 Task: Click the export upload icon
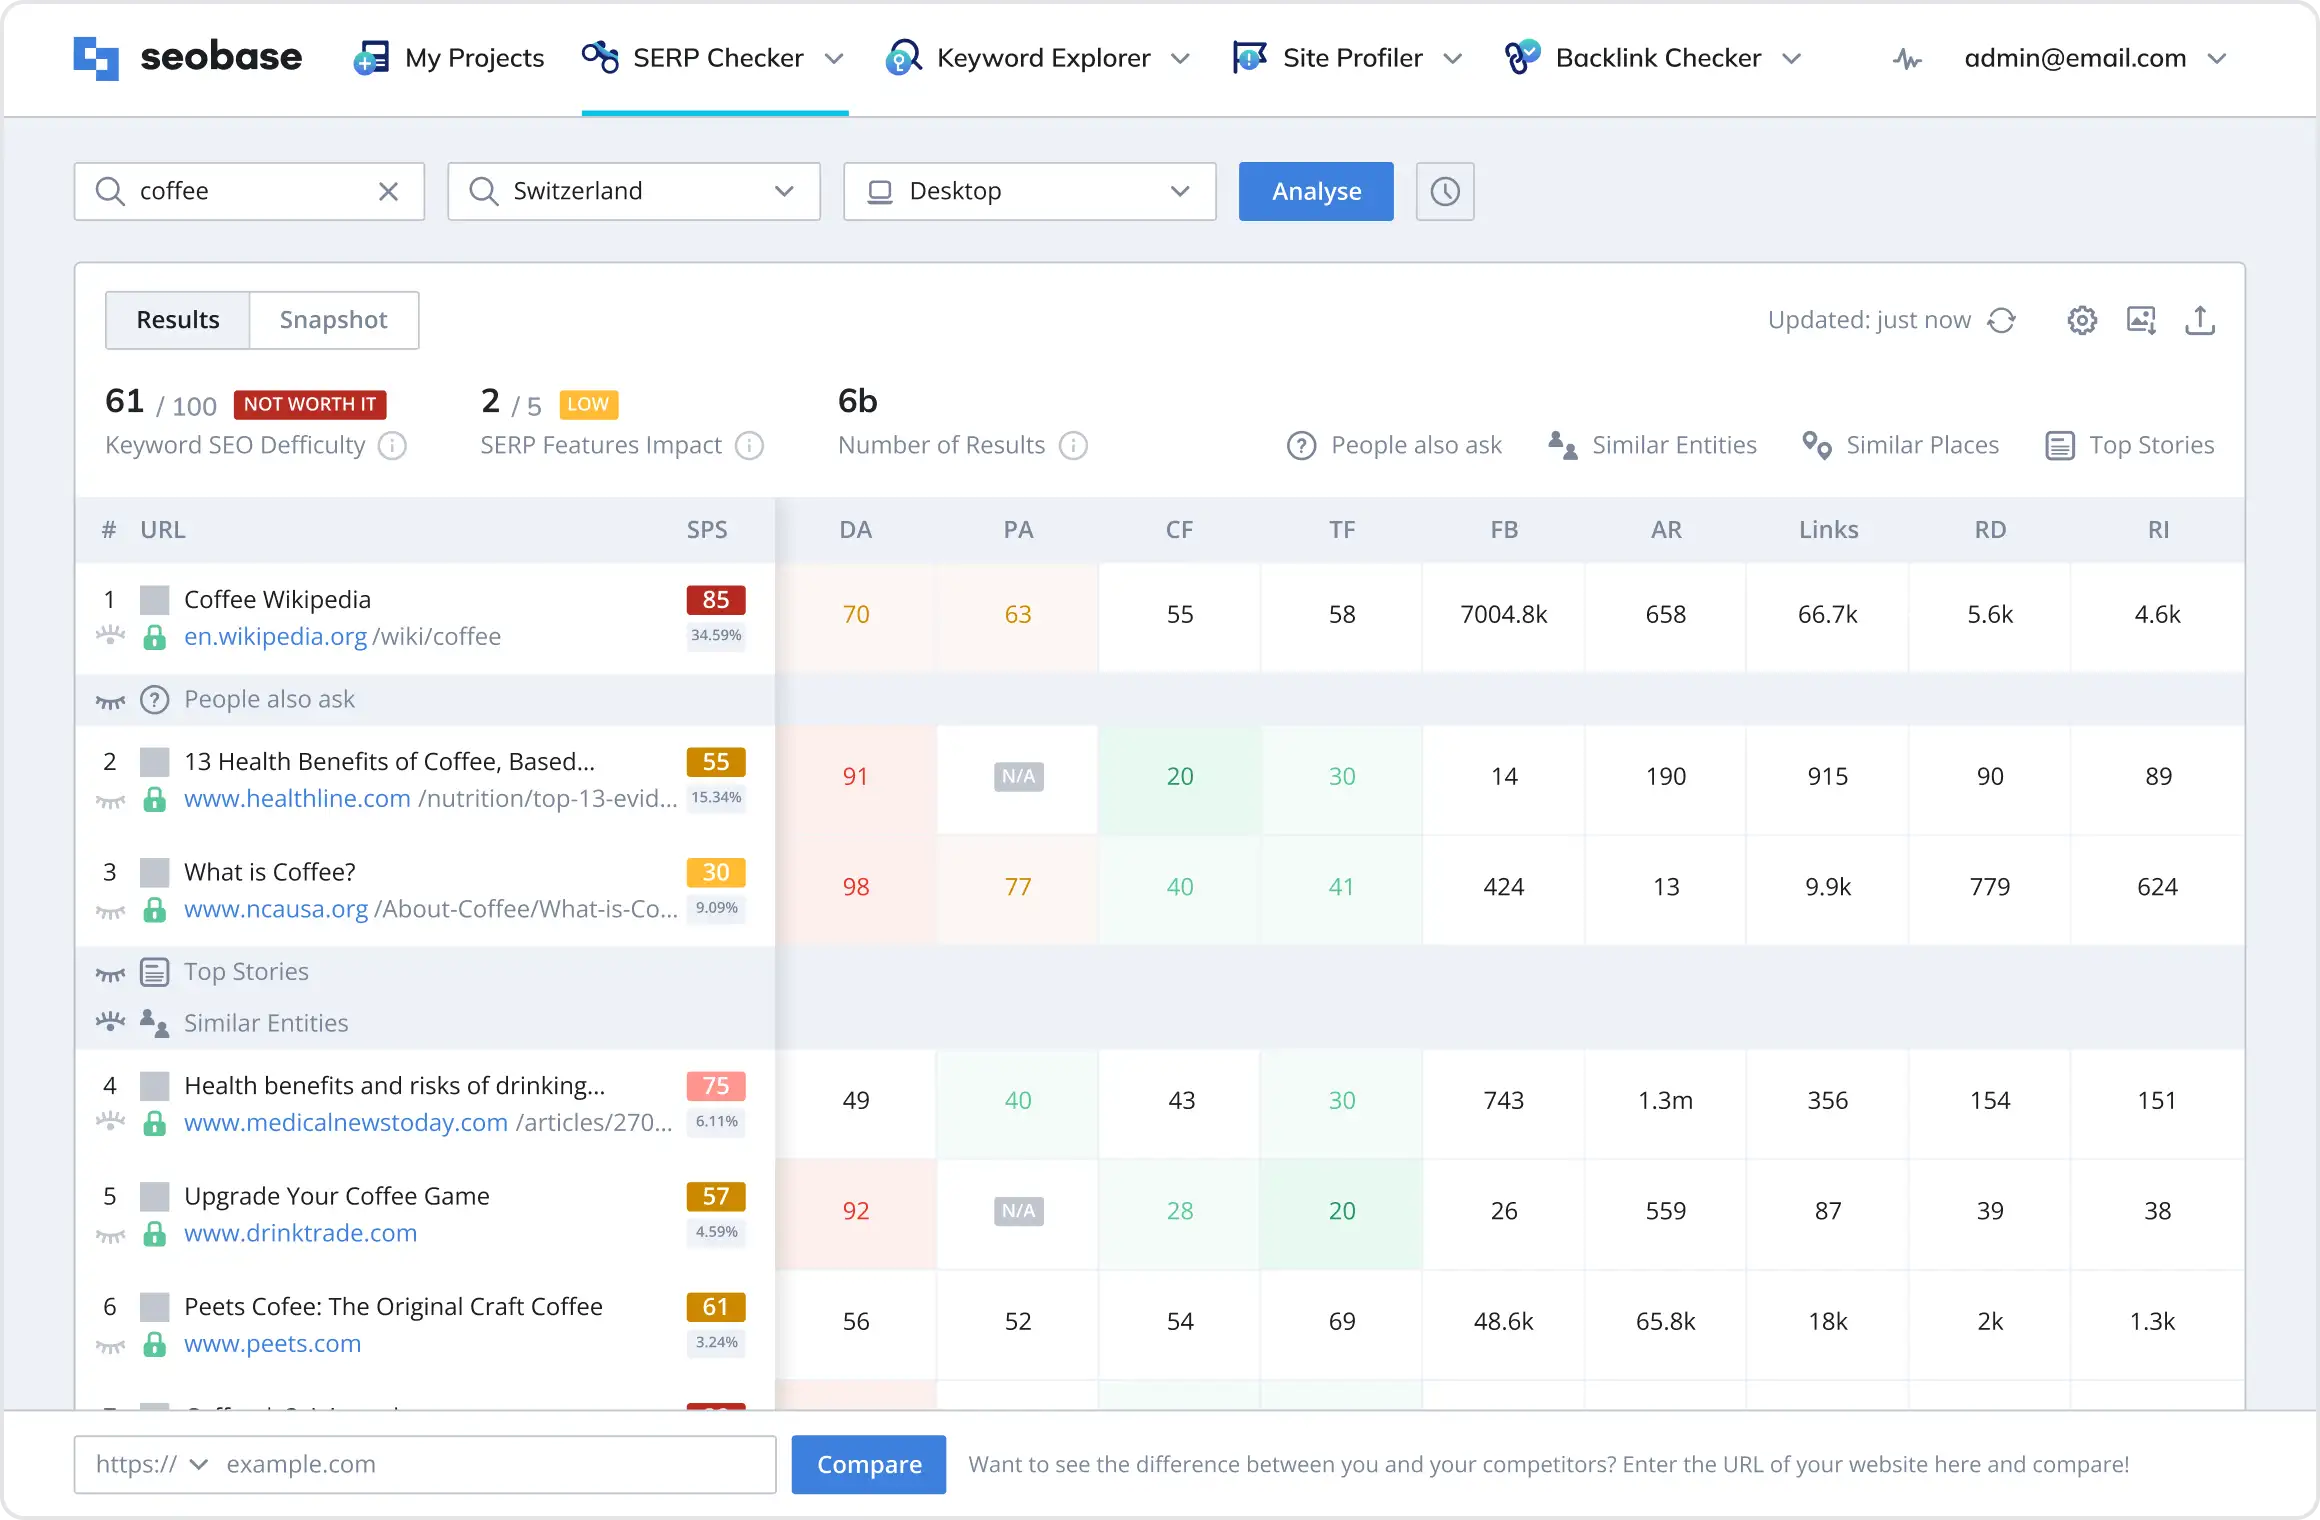(x=2200, y=320)
